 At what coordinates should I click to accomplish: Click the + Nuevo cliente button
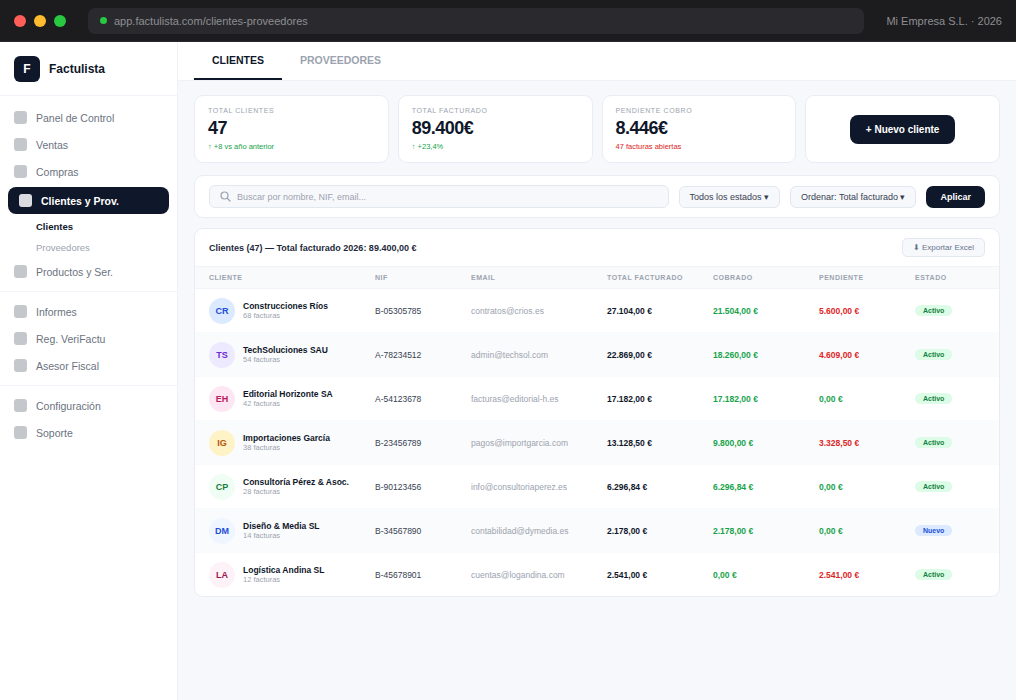(x=902, y=130)
